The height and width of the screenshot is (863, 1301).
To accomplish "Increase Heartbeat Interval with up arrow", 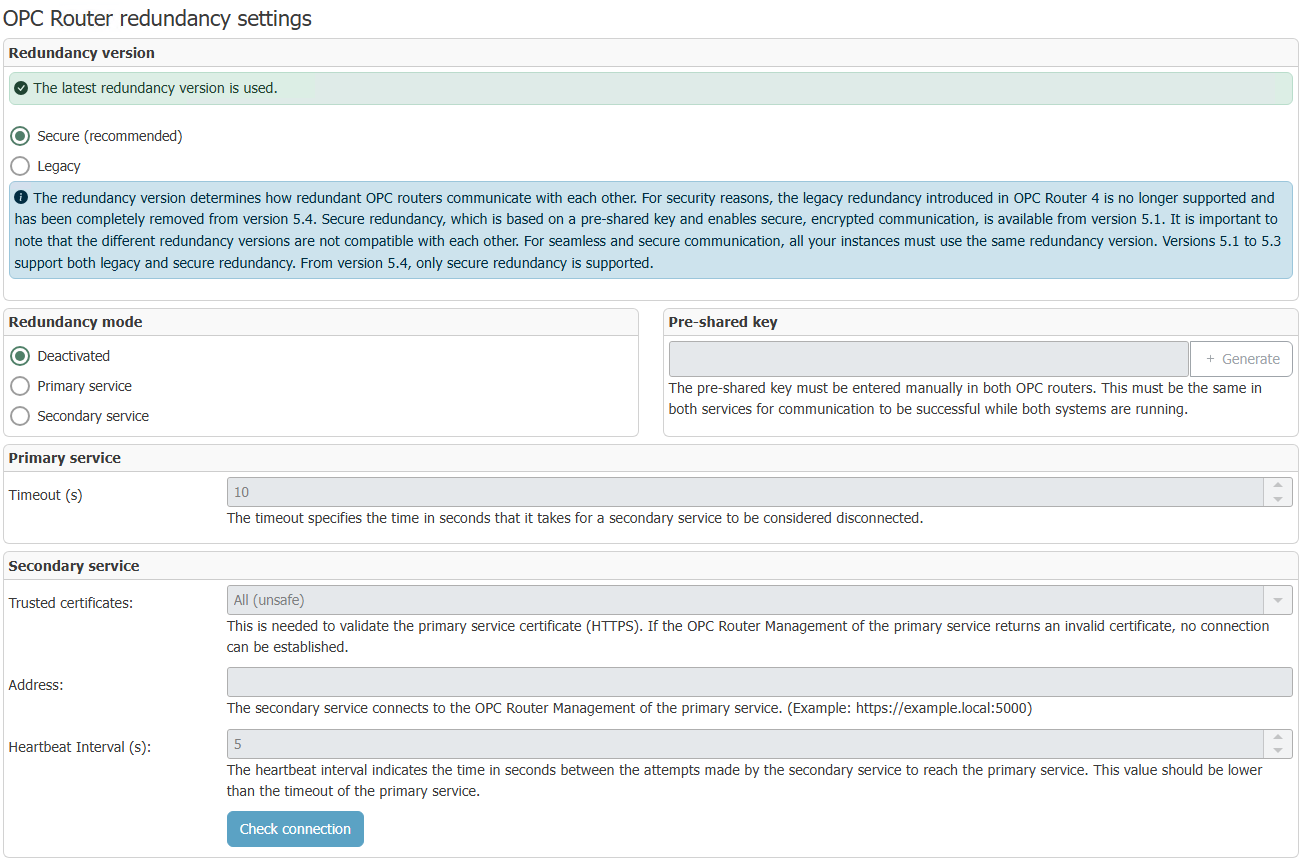I will (x=1278, y=737).
